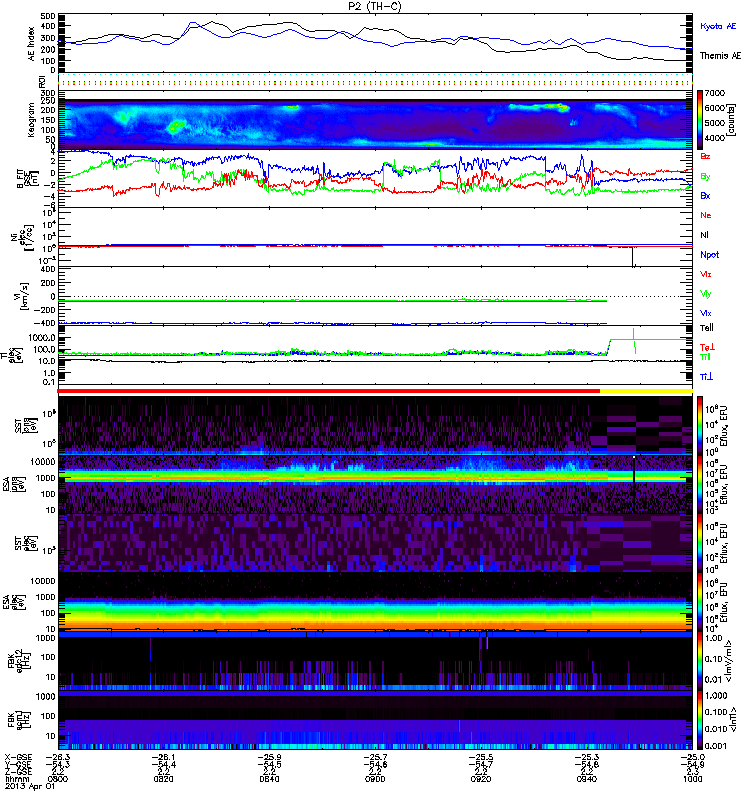Select the "Themis AE" legend label
The height and width of the screenshot is (800, 750).
pyautogui.click(x=720, y=56)
